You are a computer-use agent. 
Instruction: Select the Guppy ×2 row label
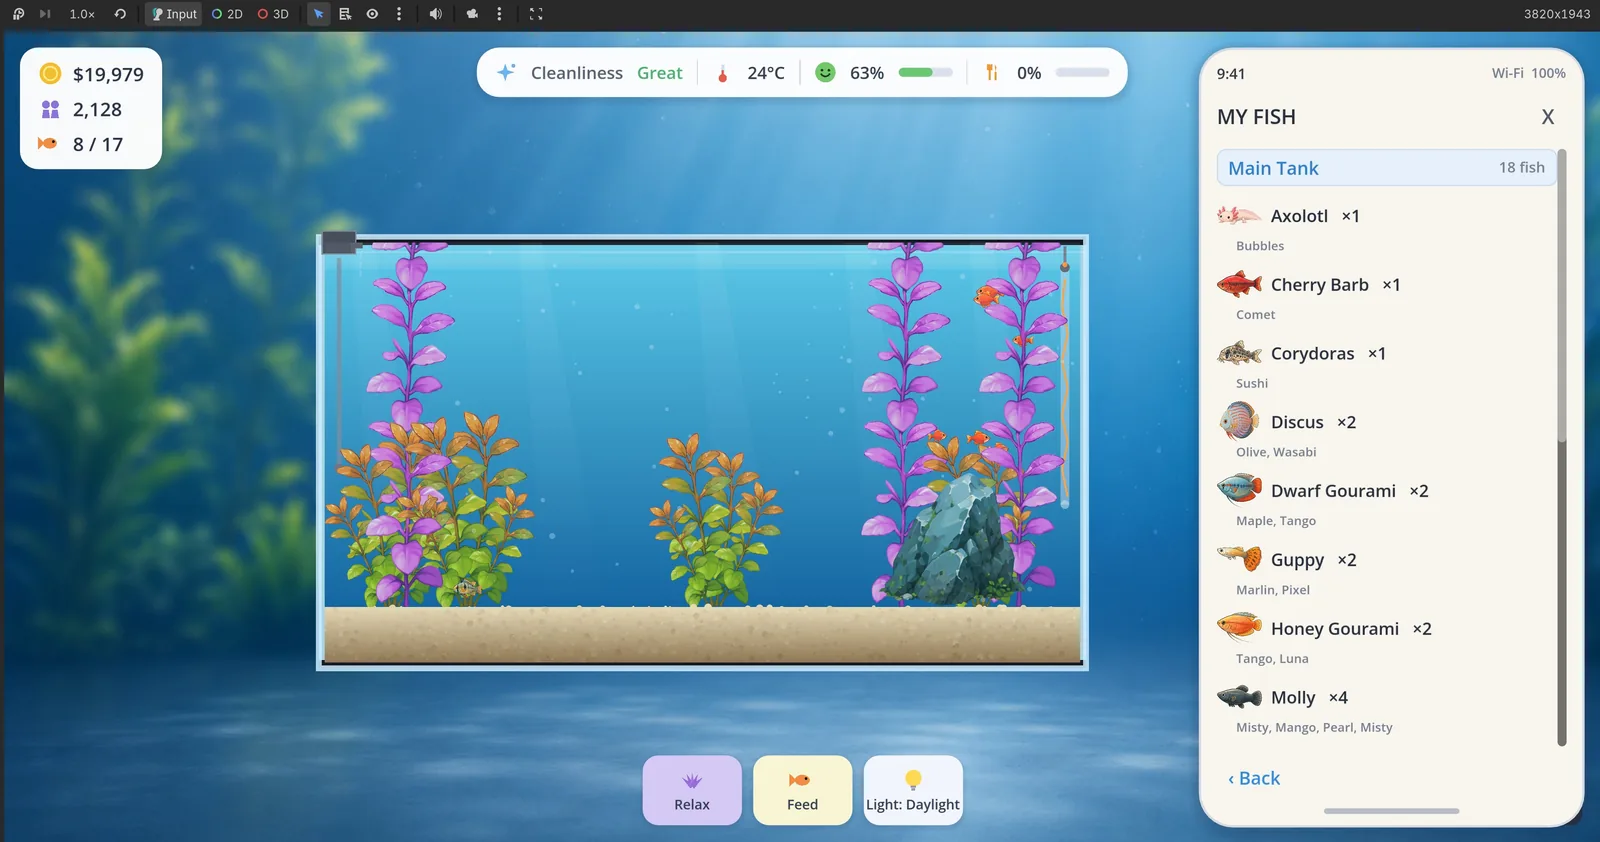[1313, 560]
